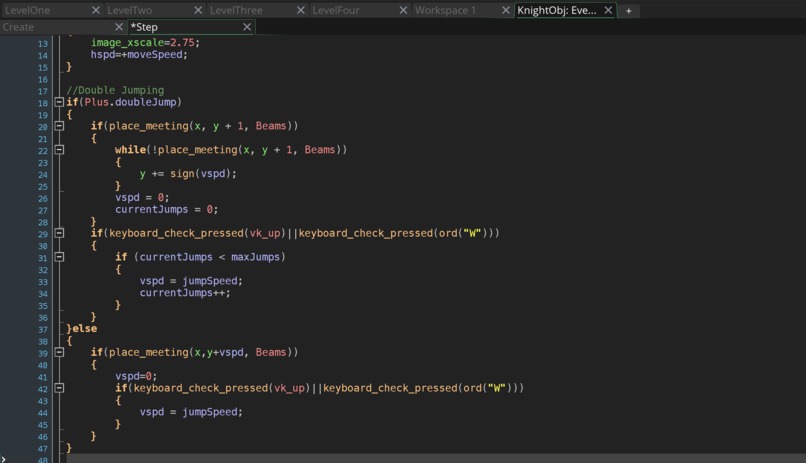
Task: Click the arrow icon at bottom-left corner
Action: 4,459
